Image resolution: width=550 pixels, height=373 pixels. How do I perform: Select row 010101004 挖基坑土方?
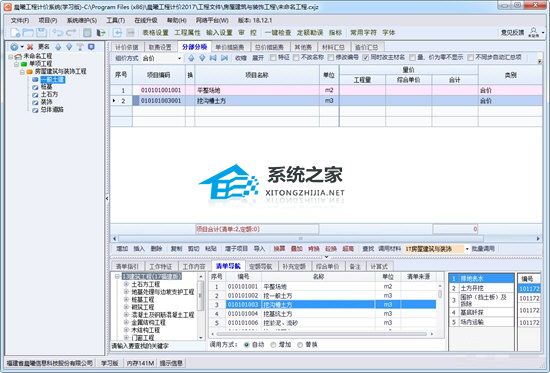[323, 314]
